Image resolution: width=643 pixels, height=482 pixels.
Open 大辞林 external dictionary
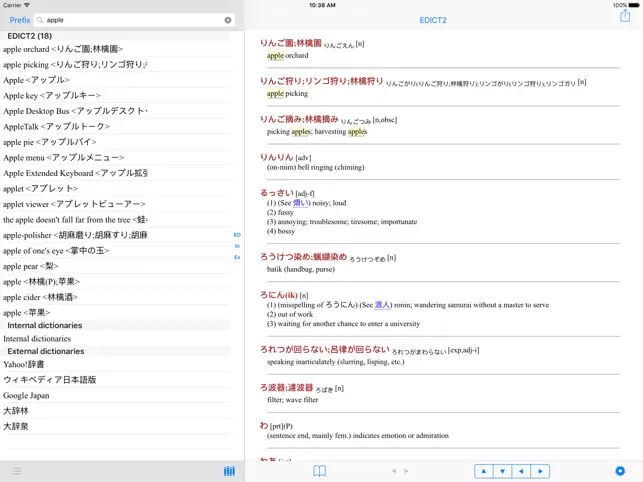(x=116, y=411)
